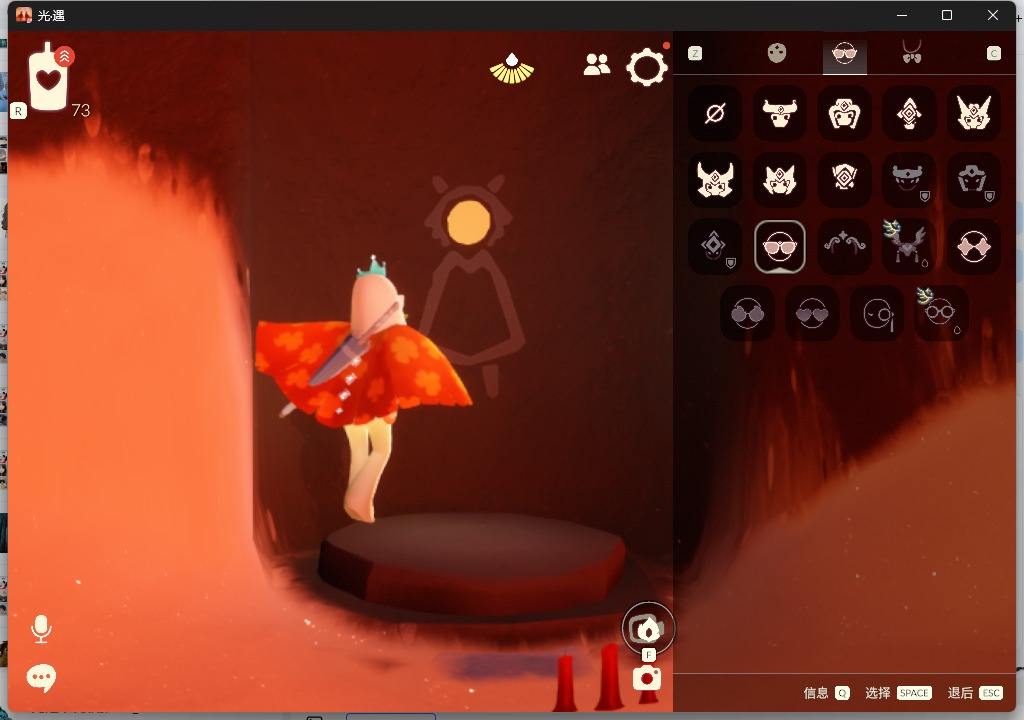Open the glasses accessory tab
Image resolution: width=1024 pixels, height=720 pixels.
coord(844,53)
